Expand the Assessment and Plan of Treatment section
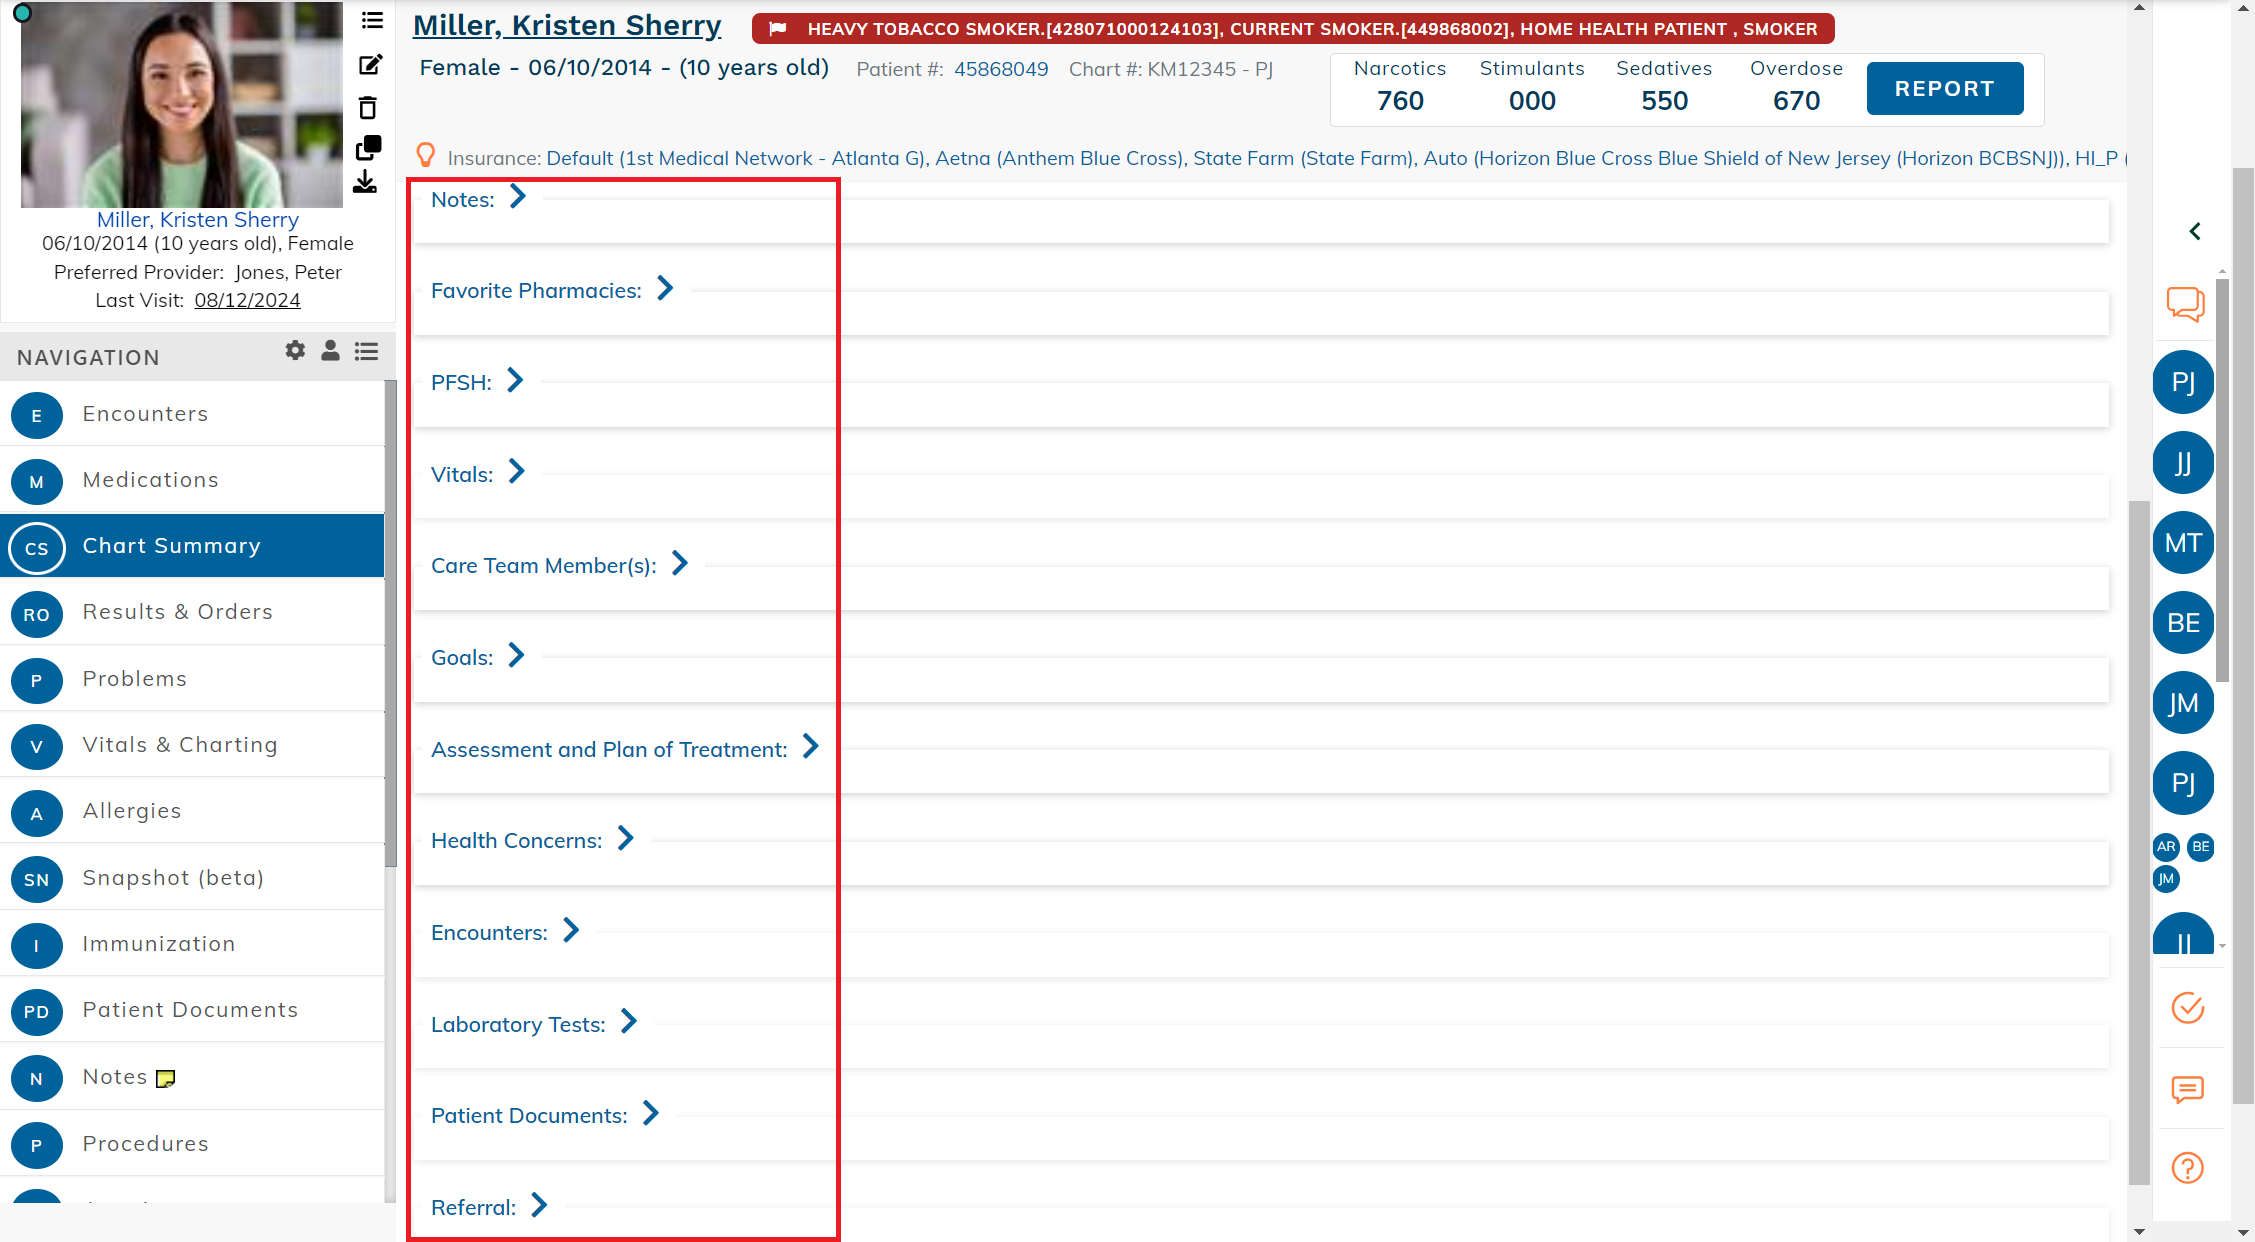The width and height of the screenshot is (2255, 1242). click(809, 746)
